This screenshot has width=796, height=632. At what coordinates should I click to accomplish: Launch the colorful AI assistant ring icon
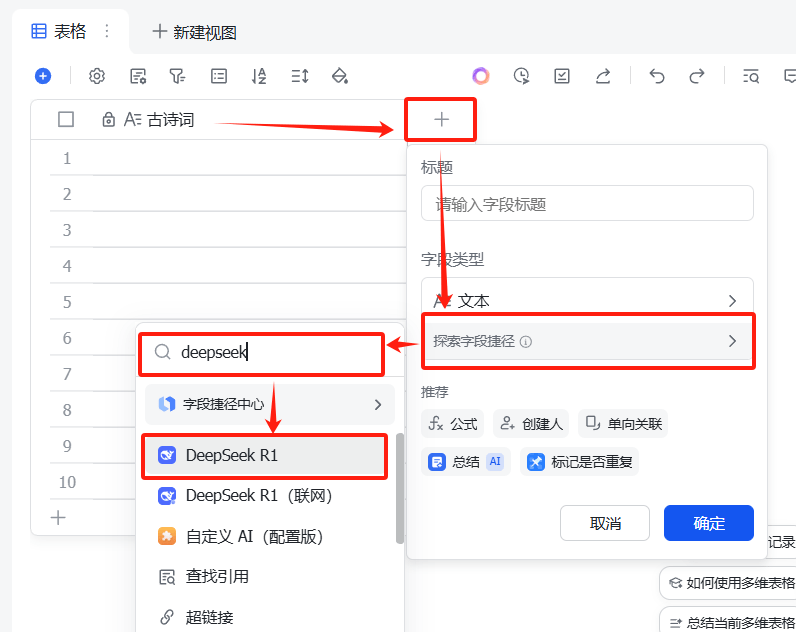[x=481, y=76]
